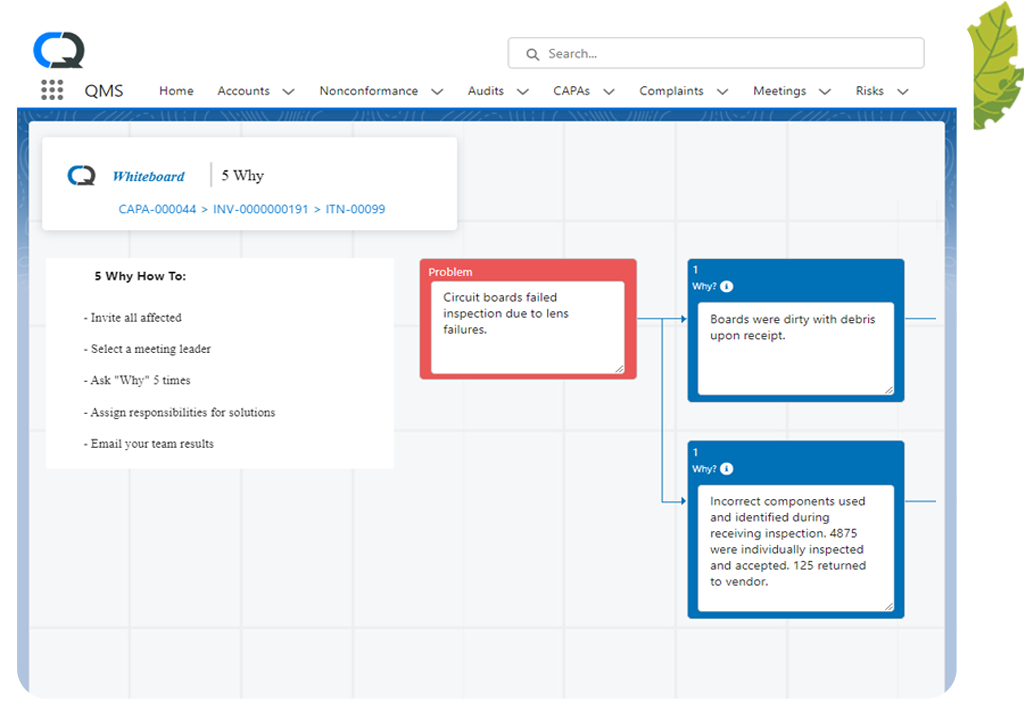This screenshot has height=715, width=1024.
Task: Click the search magnifier icon
Action: pos(530,54)
